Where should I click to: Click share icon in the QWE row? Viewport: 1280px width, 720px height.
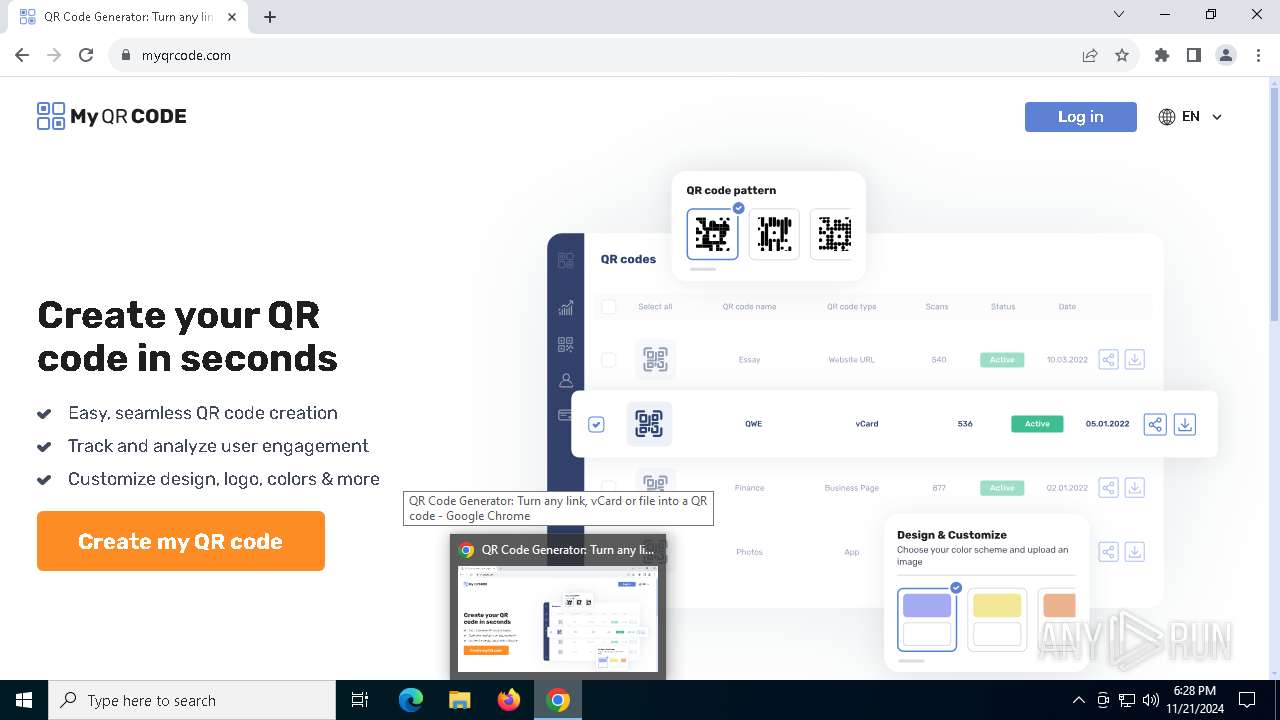(1155, 424)
